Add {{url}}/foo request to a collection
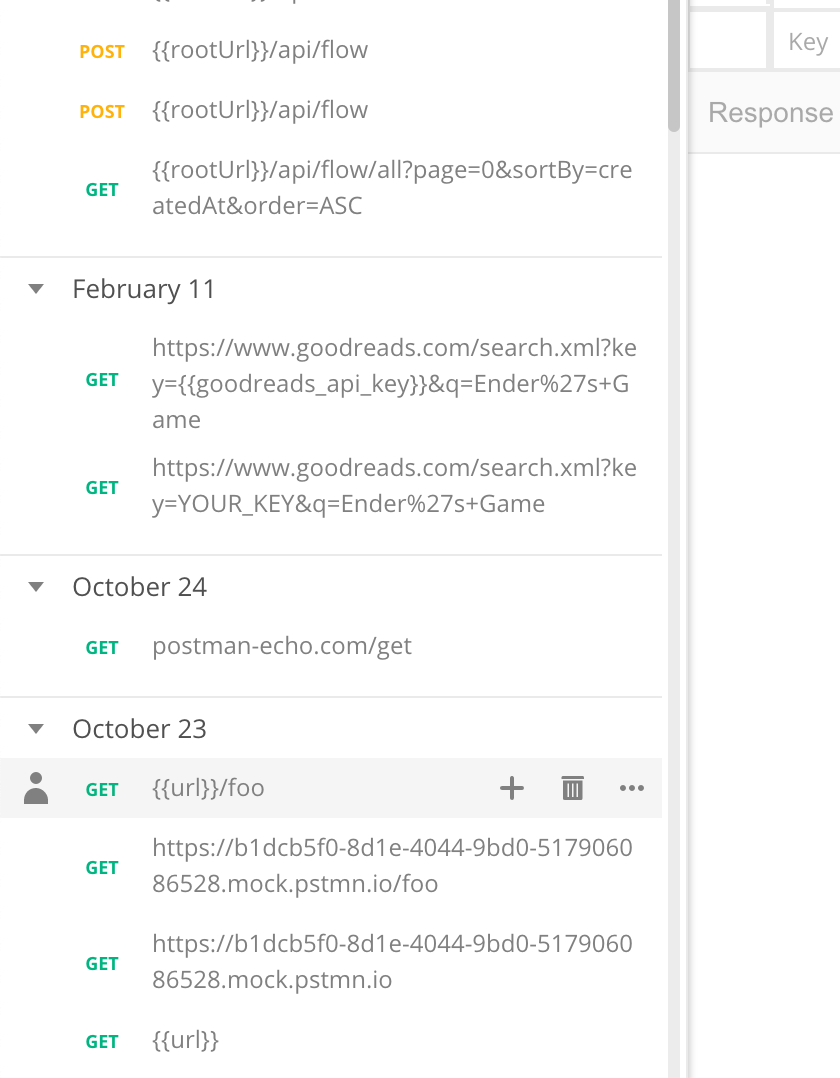This screenshot has width=840, height=1078. tap(512, 788)
